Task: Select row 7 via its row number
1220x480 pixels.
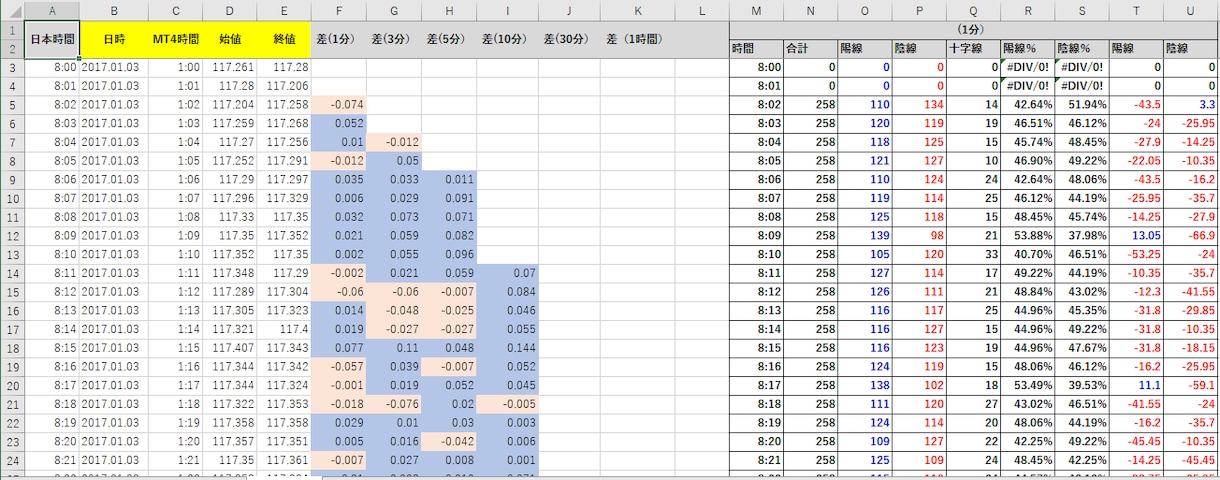Action: coord(12,142)
